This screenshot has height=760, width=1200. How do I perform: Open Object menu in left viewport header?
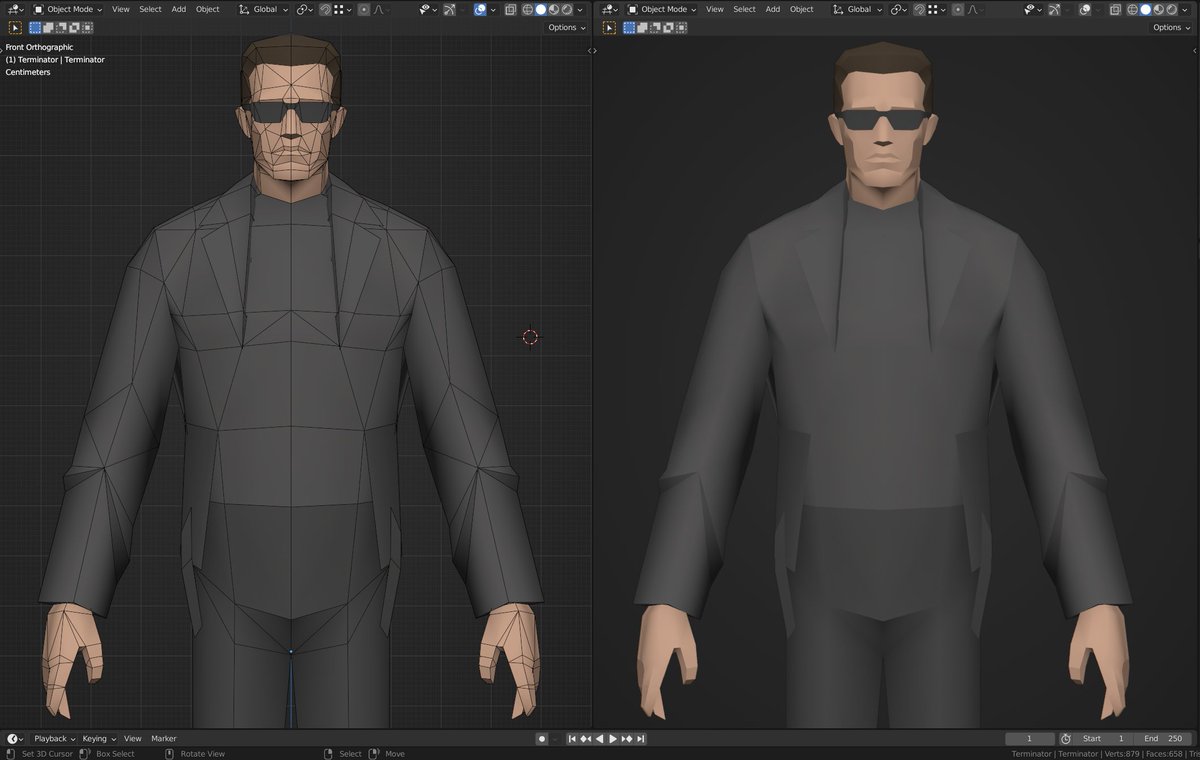(207, 9)
